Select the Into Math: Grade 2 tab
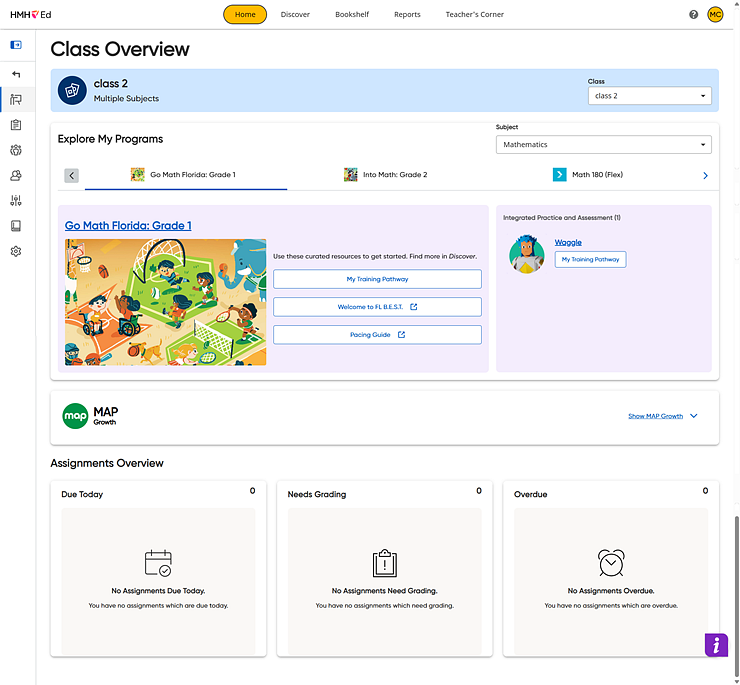The height and width of the screenshot is (685, 740). [x=386, y=175]
